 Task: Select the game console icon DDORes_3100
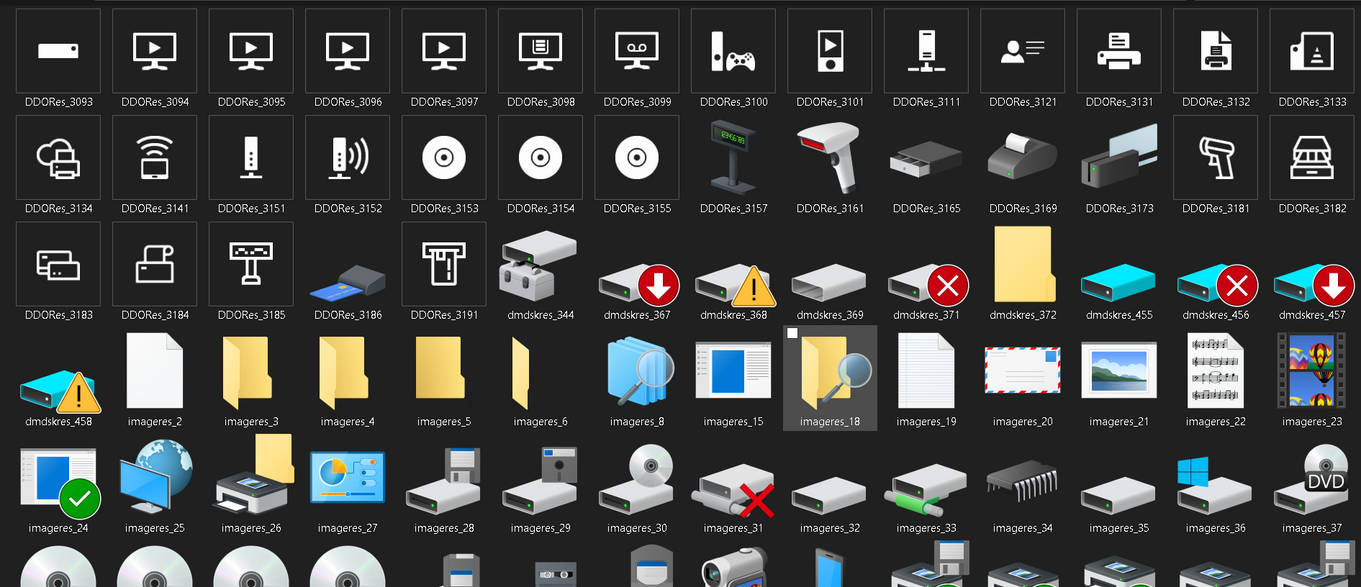coord(731,51)
